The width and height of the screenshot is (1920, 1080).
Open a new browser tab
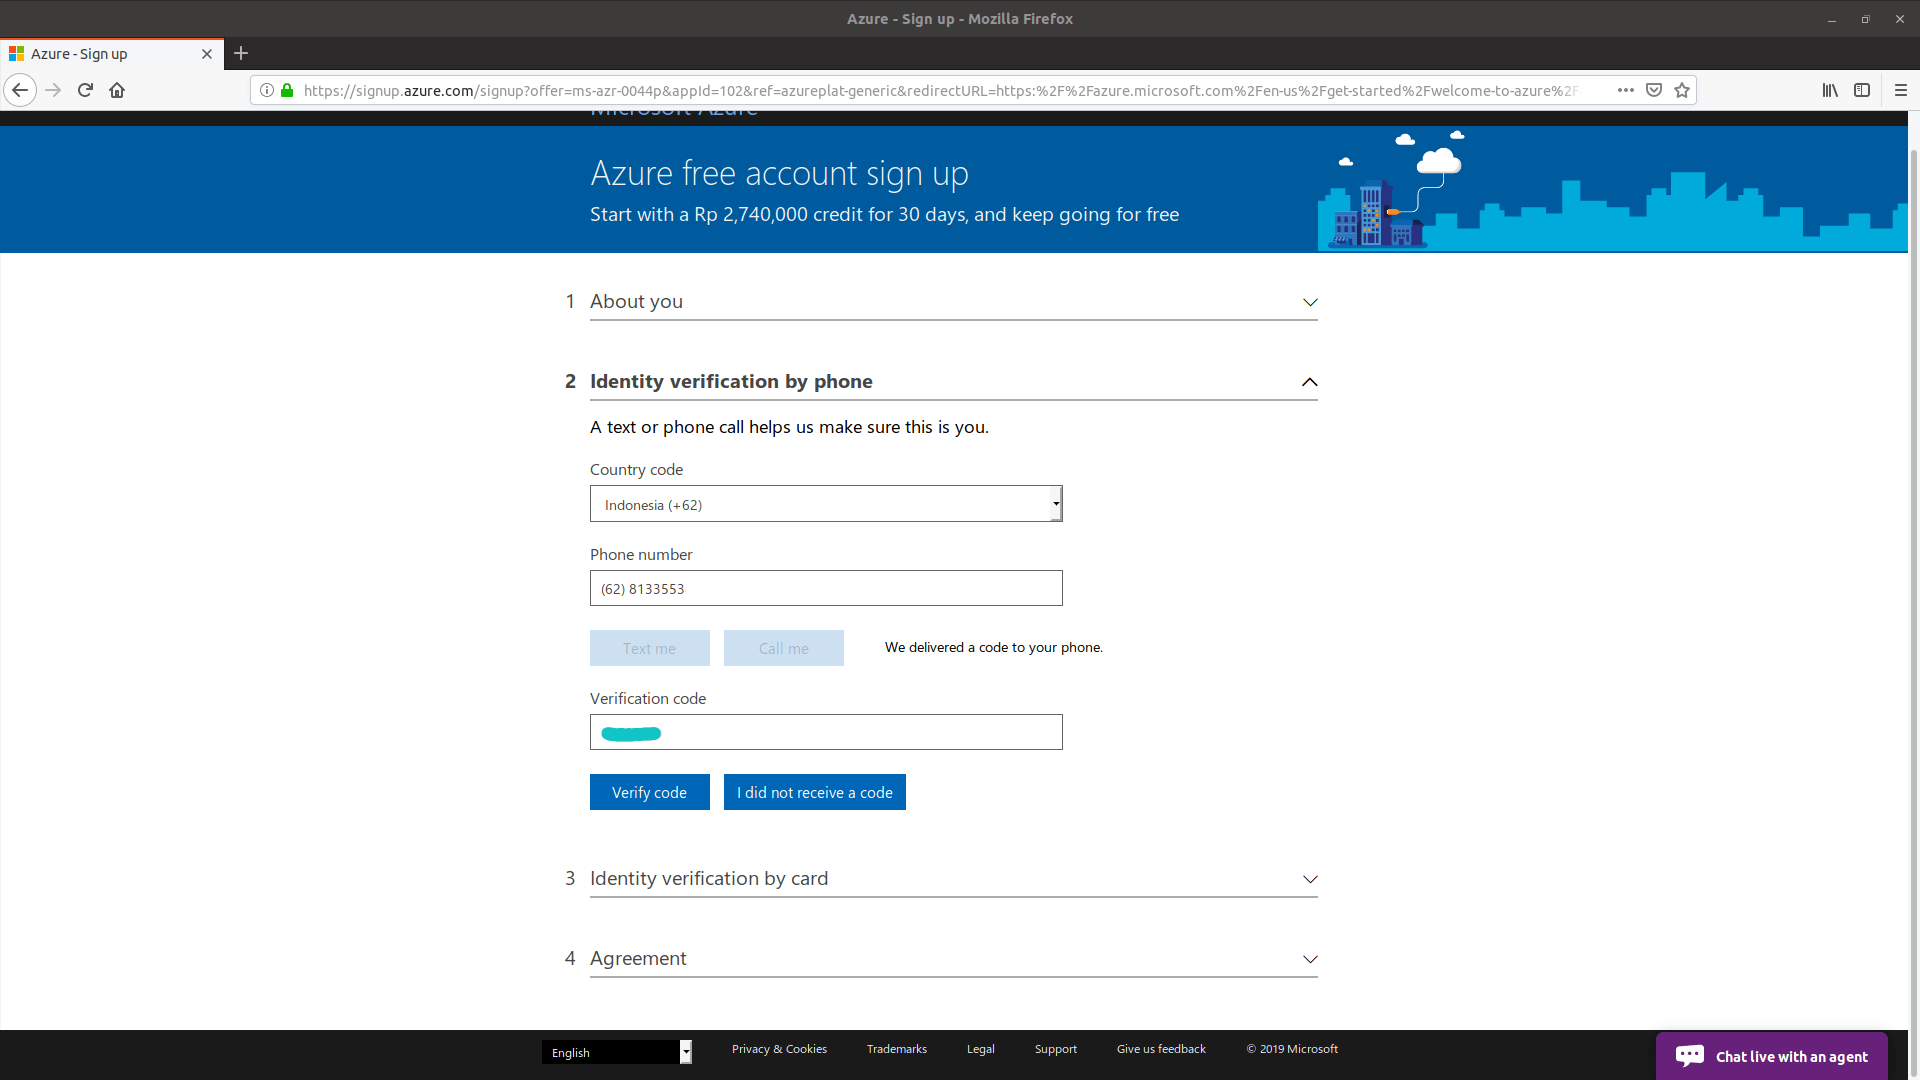click(241, 54)
